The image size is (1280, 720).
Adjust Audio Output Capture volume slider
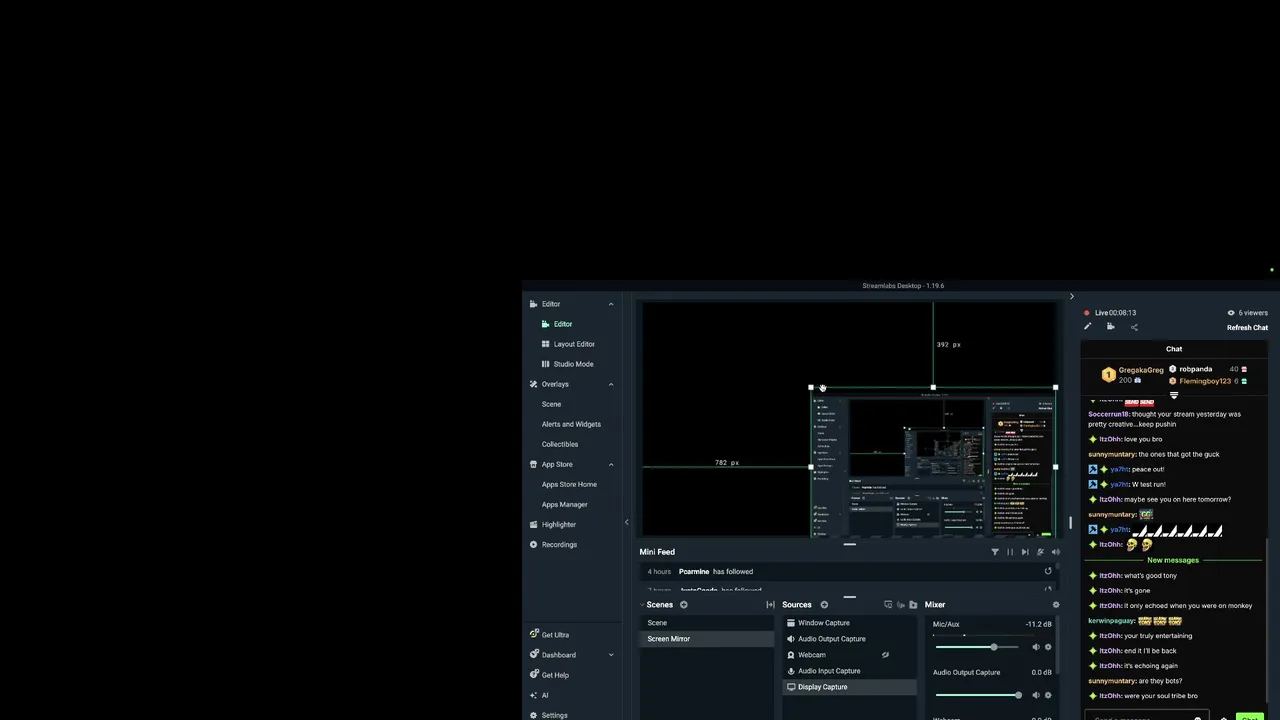coord(979,695)
